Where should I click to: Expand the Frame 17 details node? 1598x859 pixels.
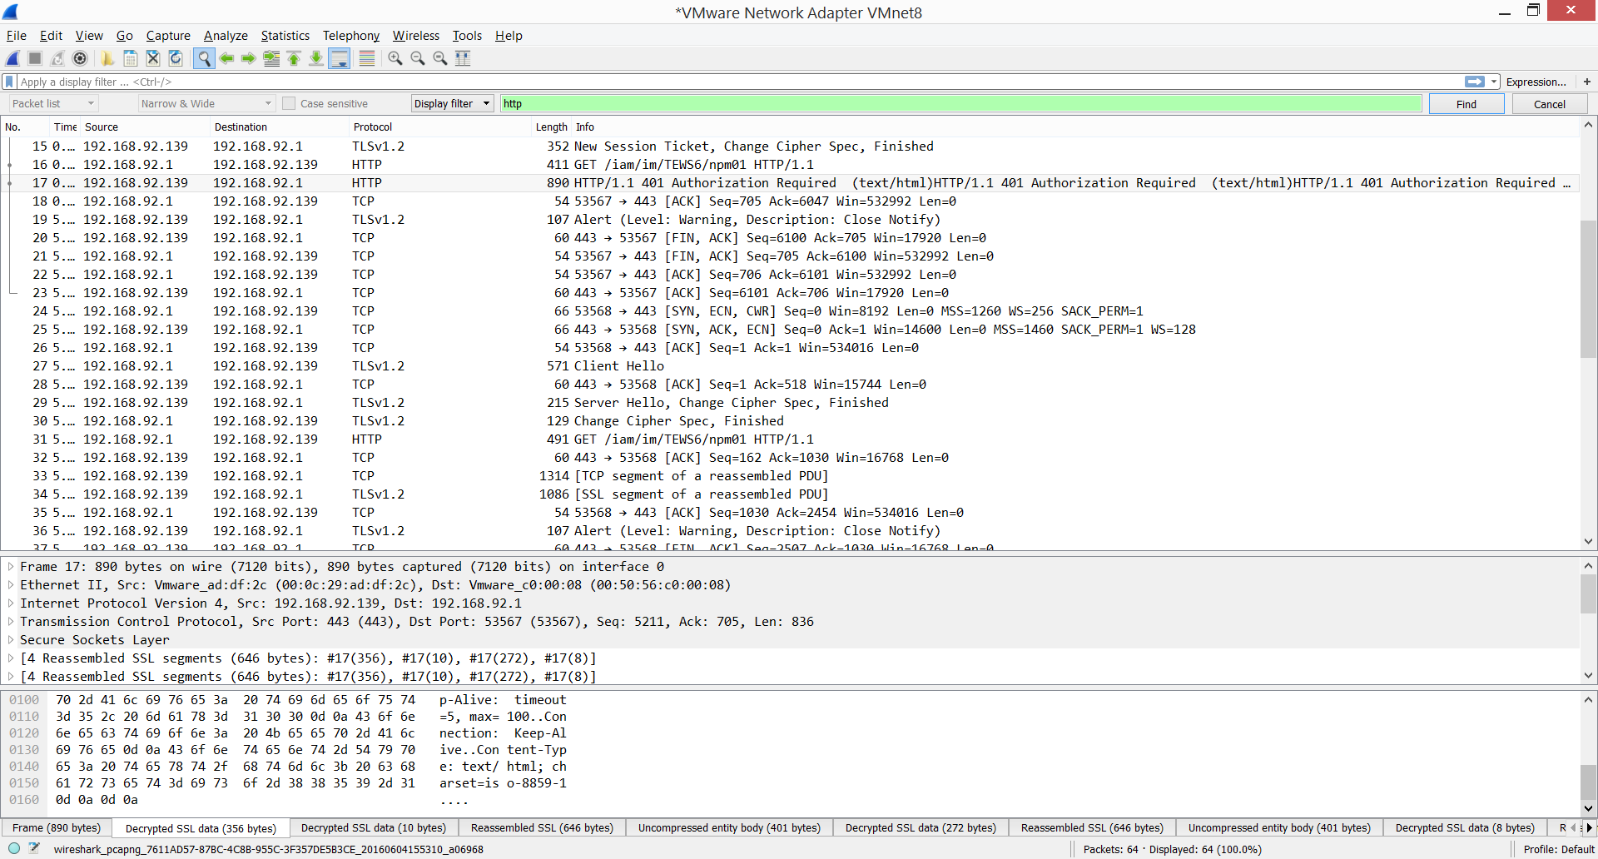[x=11, y=567]
